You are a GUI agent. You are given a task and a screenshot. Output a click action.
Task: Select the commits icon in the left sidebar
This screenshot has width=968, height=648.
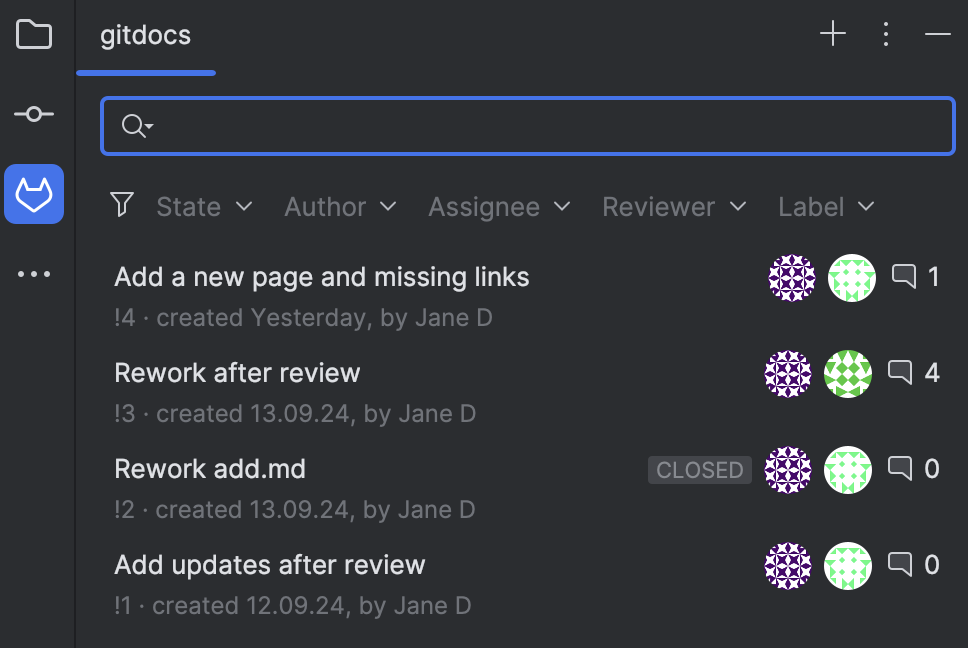pos(34,113)
